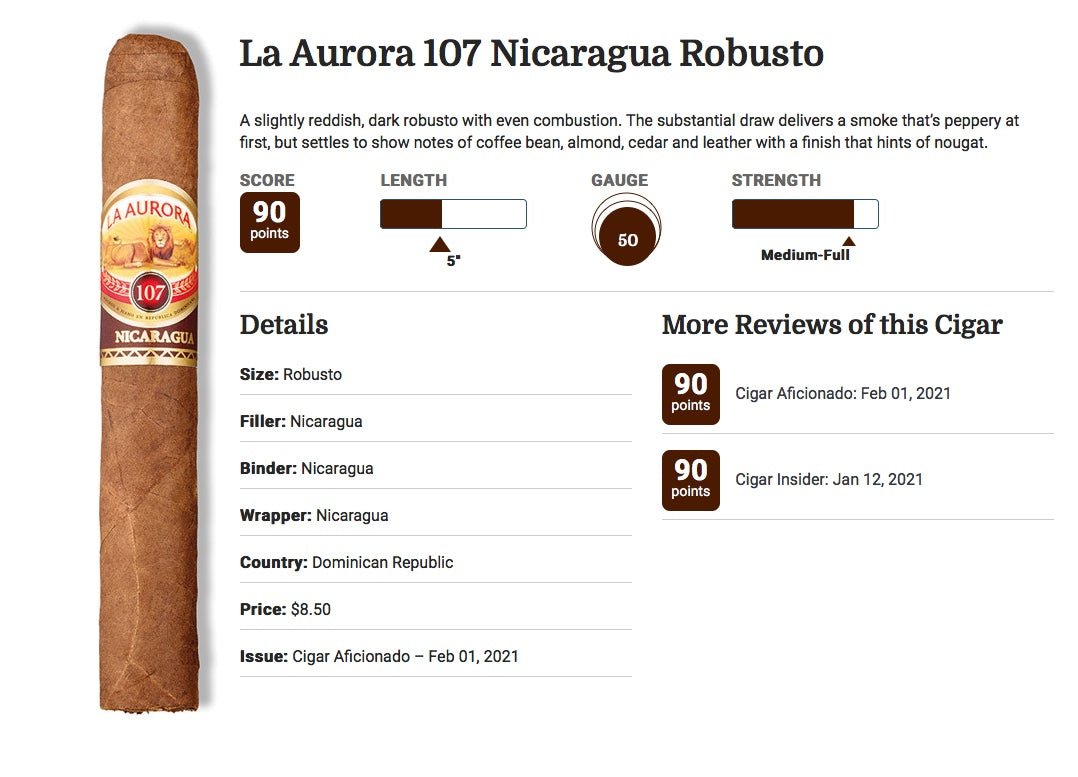Click the More Reviews of this Cigar heading
Image resolution: width=1078 pixels, height=777 pixels.
pyautogui.click(x=832, y=325)
